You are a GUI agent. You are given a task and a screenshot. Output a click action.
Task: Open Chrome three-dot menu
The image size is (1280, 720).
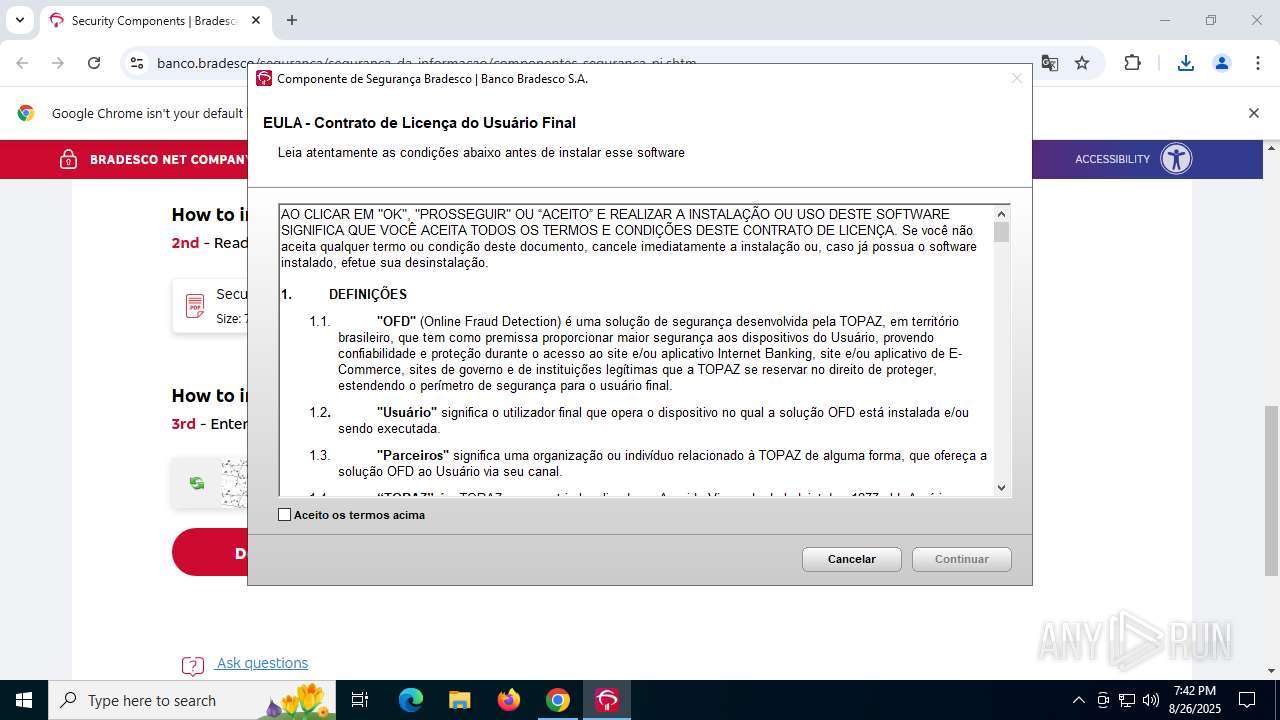1257,63
